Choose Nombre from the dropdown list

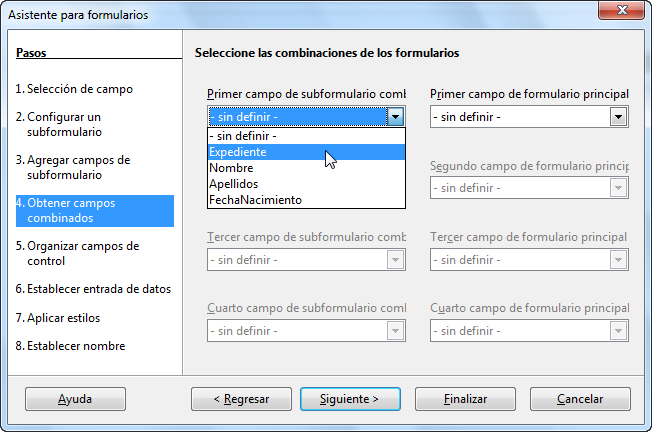(x=306, y=168)
